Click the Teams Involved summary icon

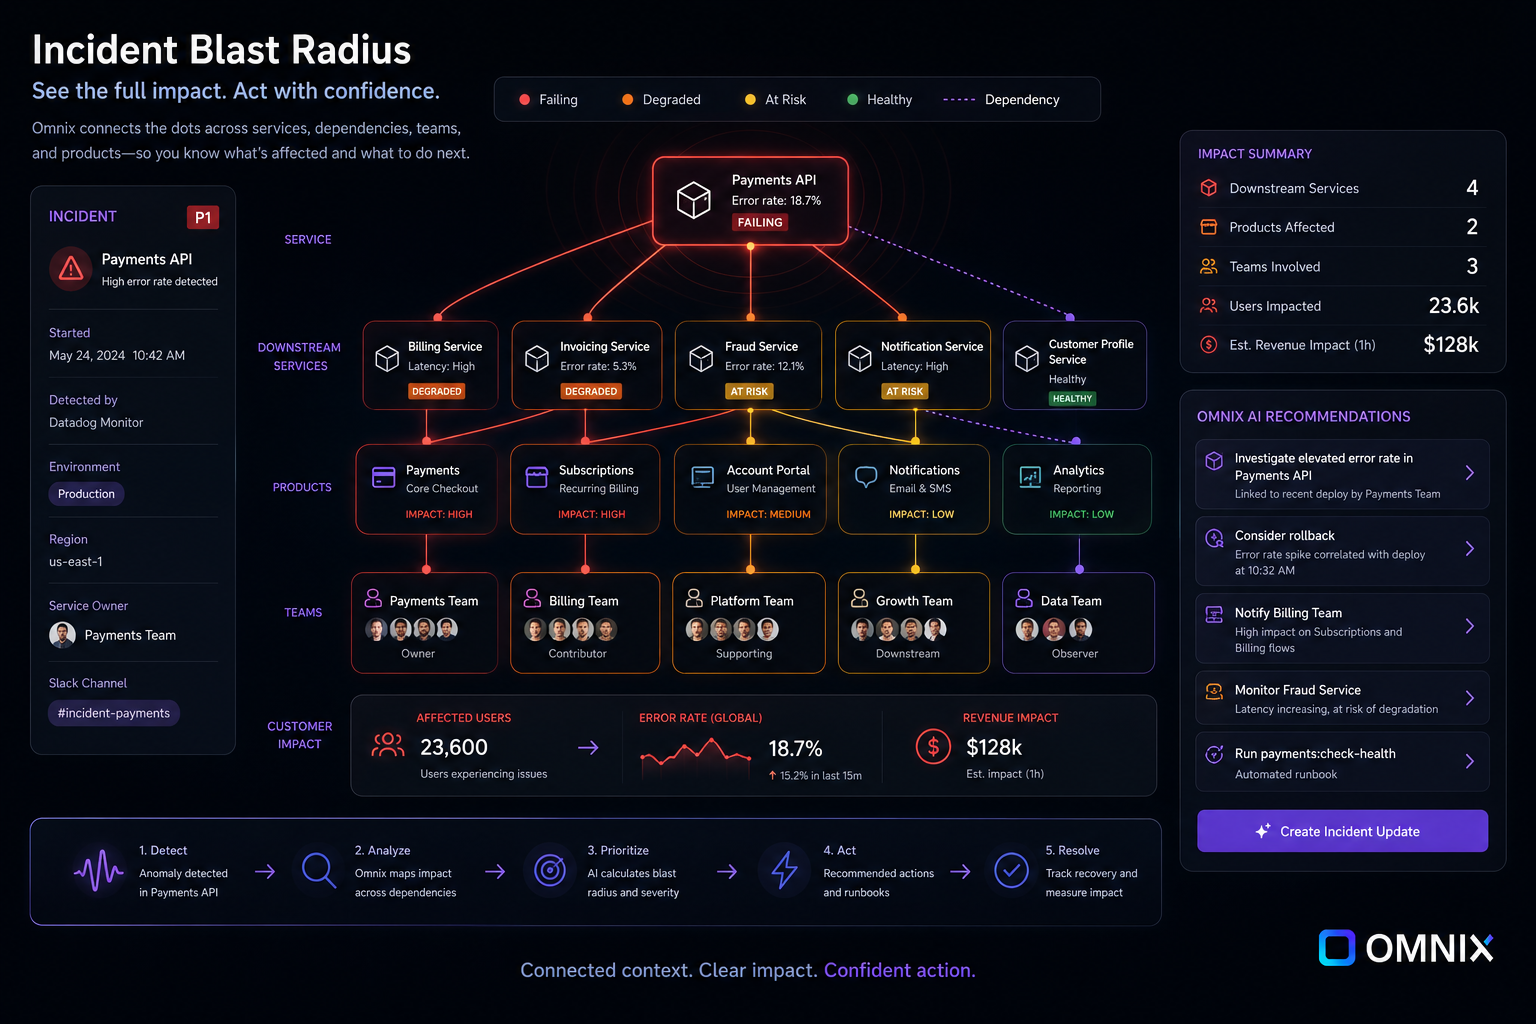point(1209,266)
